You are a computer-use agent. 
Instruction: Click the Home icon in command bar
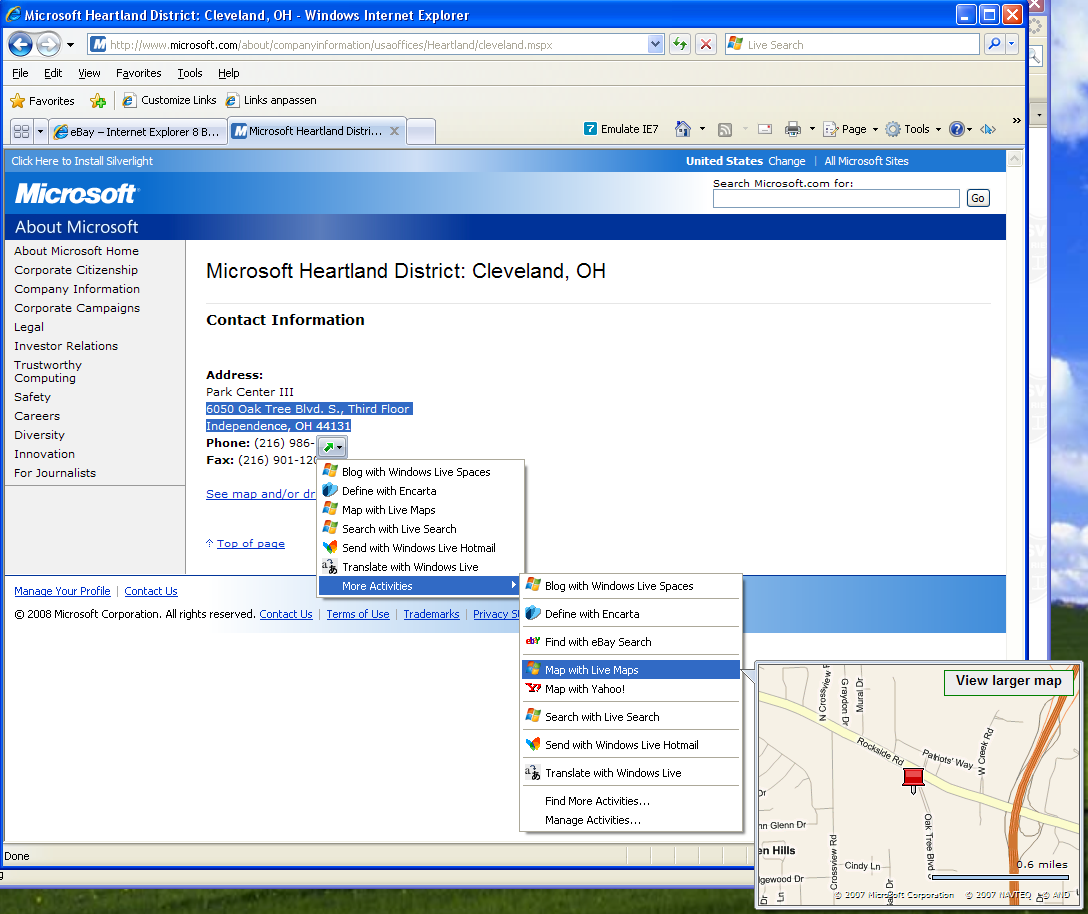(x=683, y=129)
